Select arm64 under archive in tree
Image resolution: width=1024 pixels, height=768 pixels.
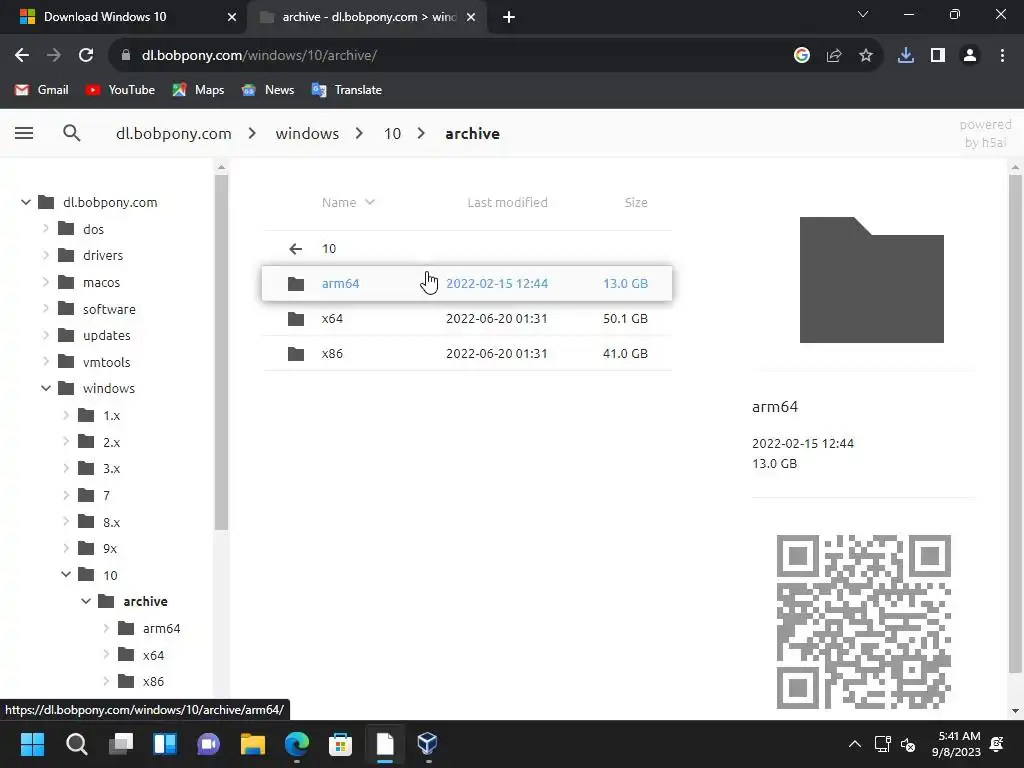click(161, 628)
